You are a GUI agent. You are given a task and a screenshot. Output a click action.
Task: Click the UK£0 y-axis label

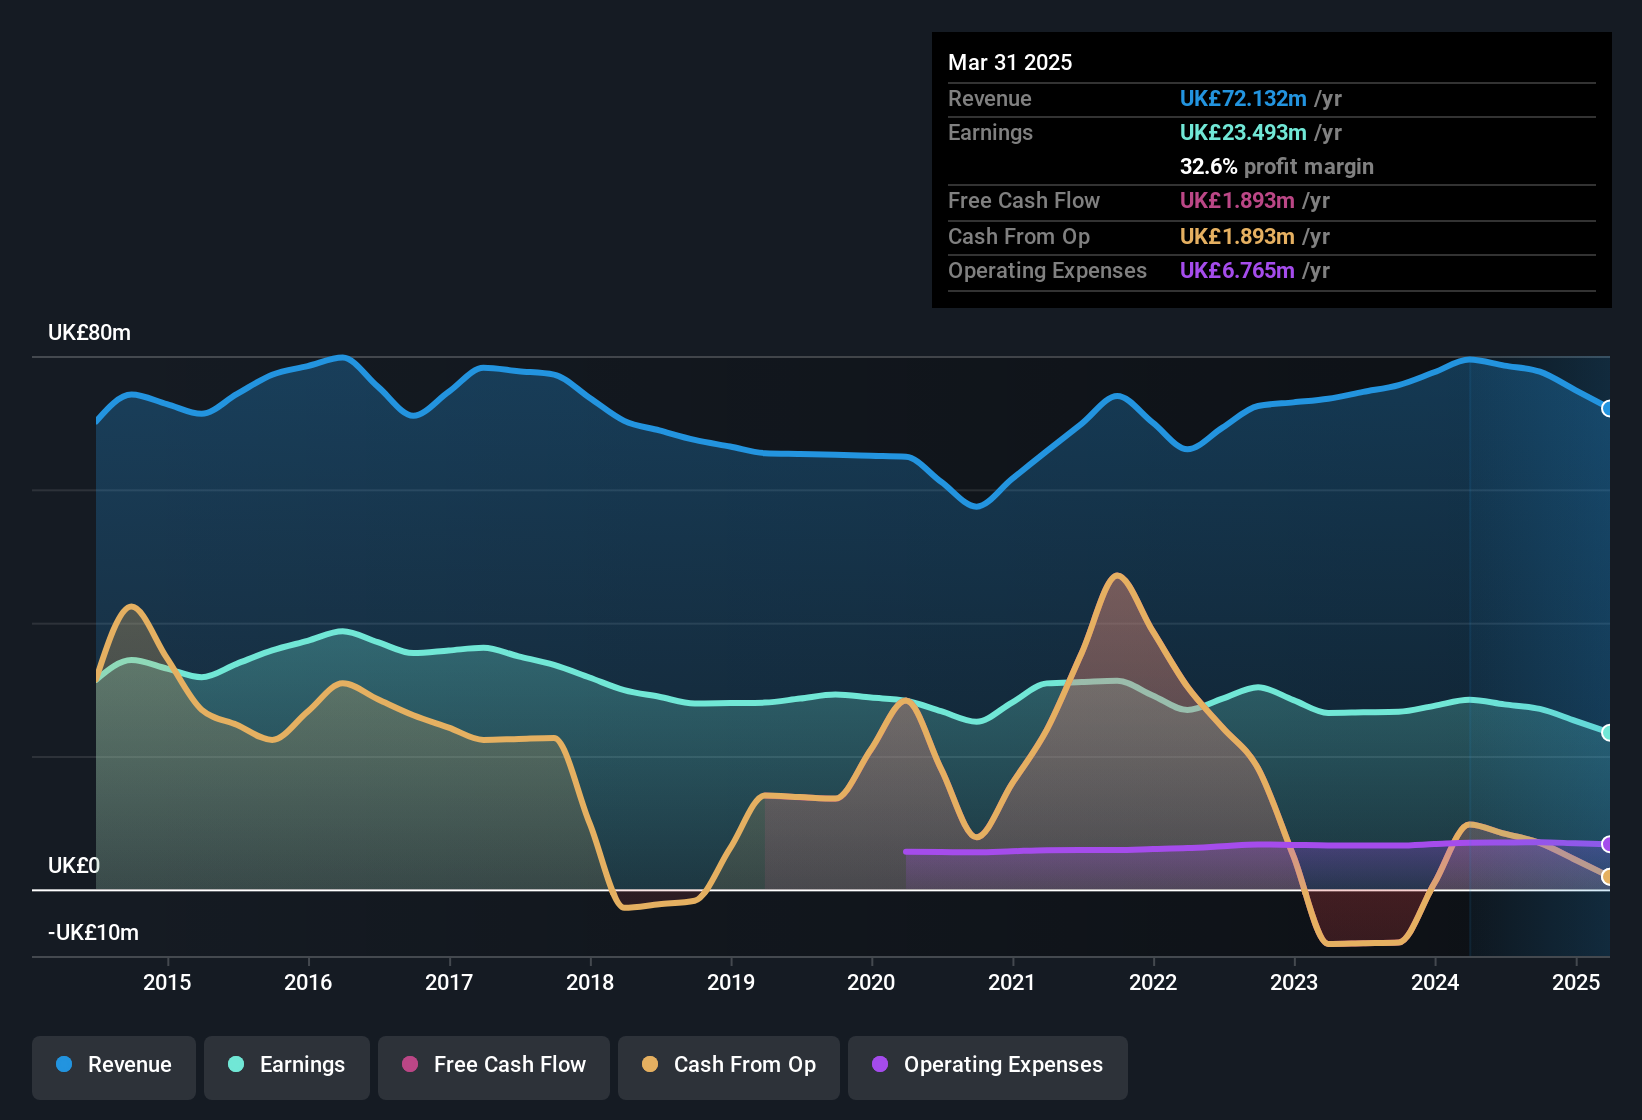point(74,865)
